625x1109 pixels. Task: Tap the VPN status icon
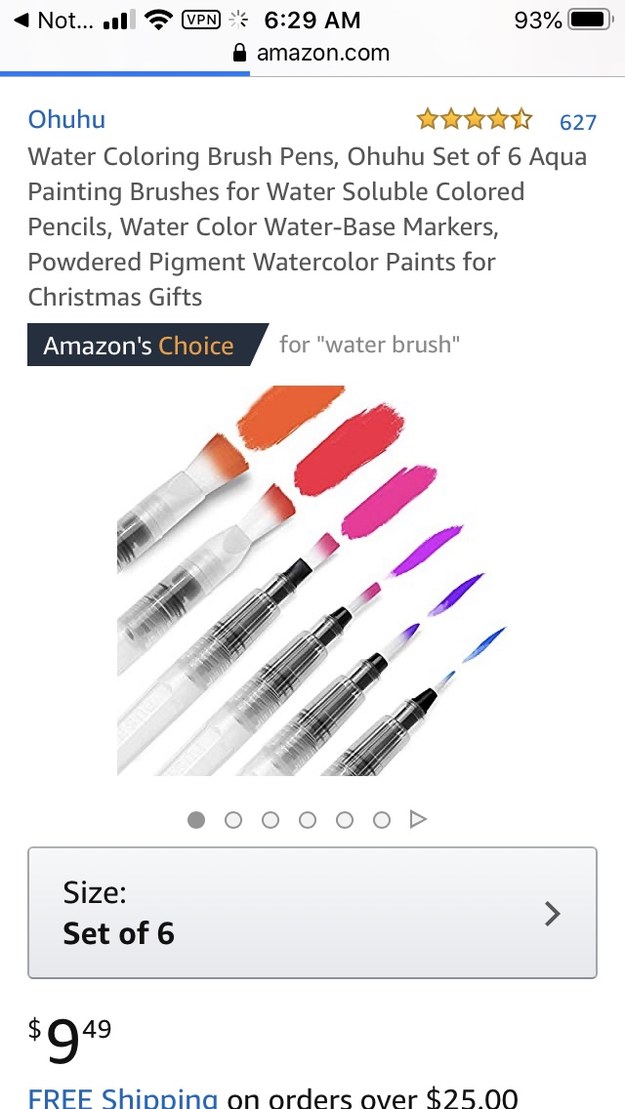(x=201, y=20)
